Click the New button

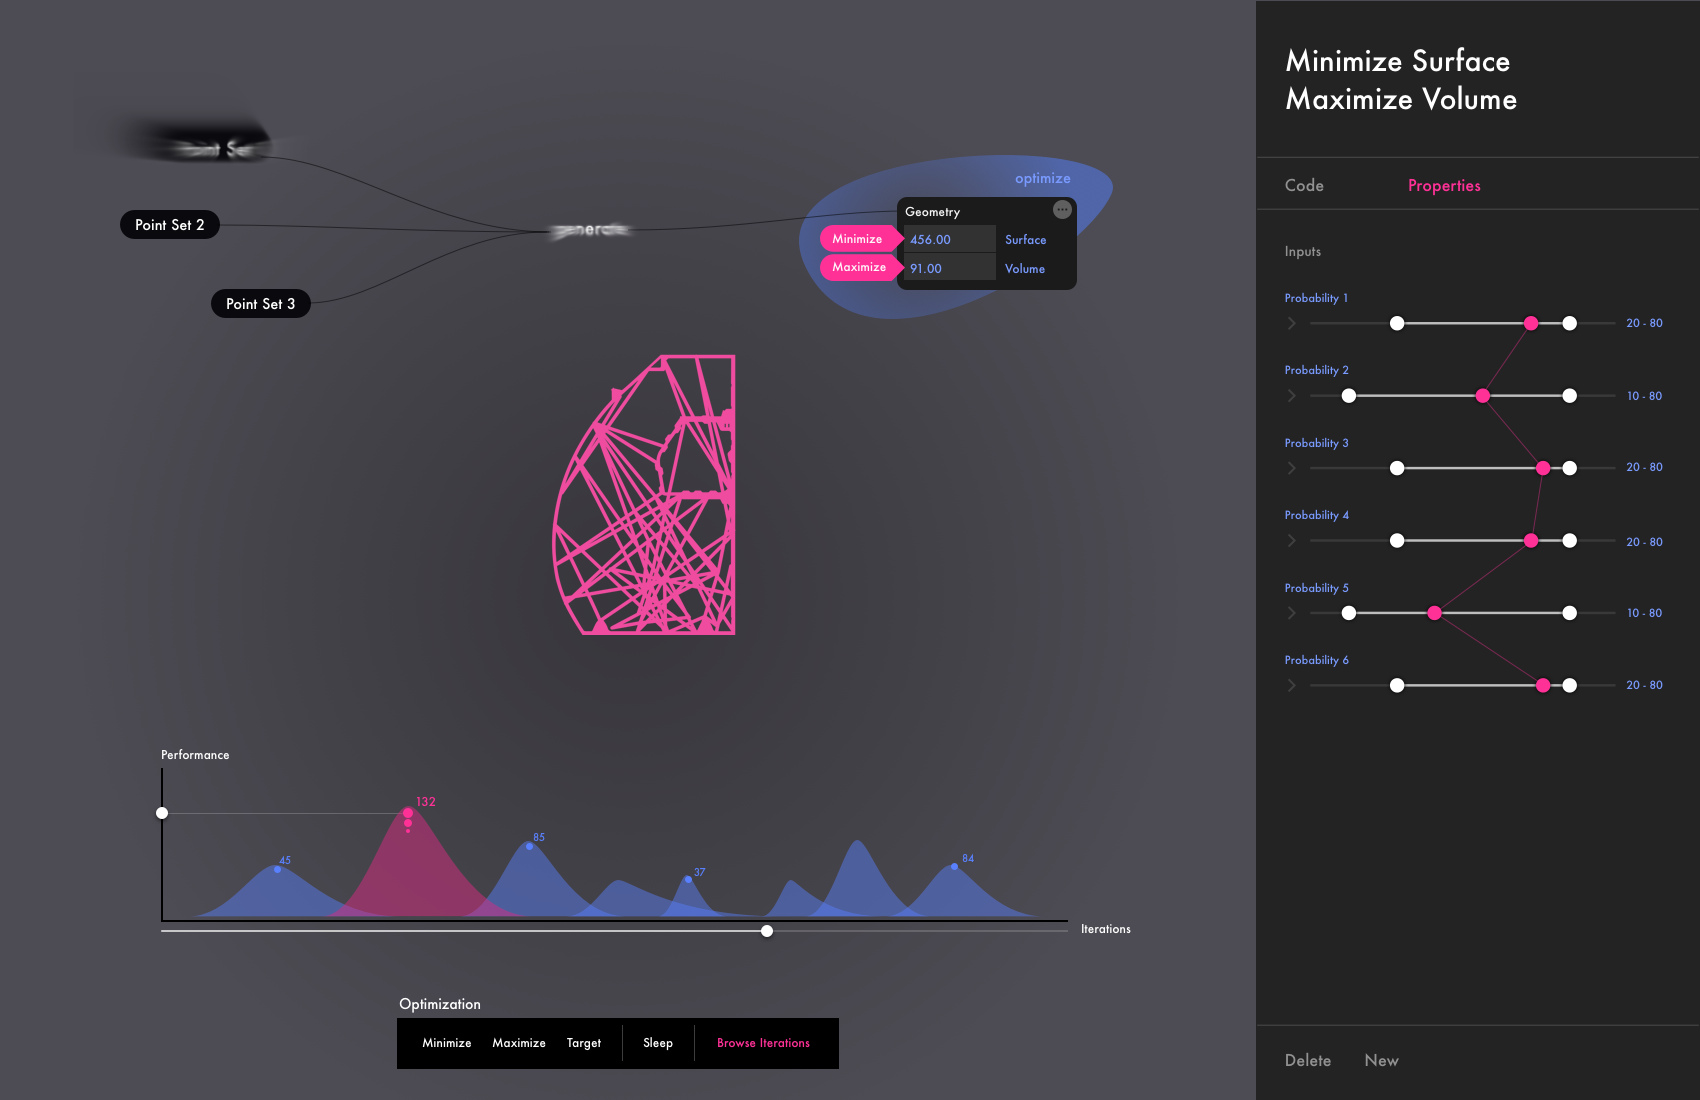(1381, 1060)
